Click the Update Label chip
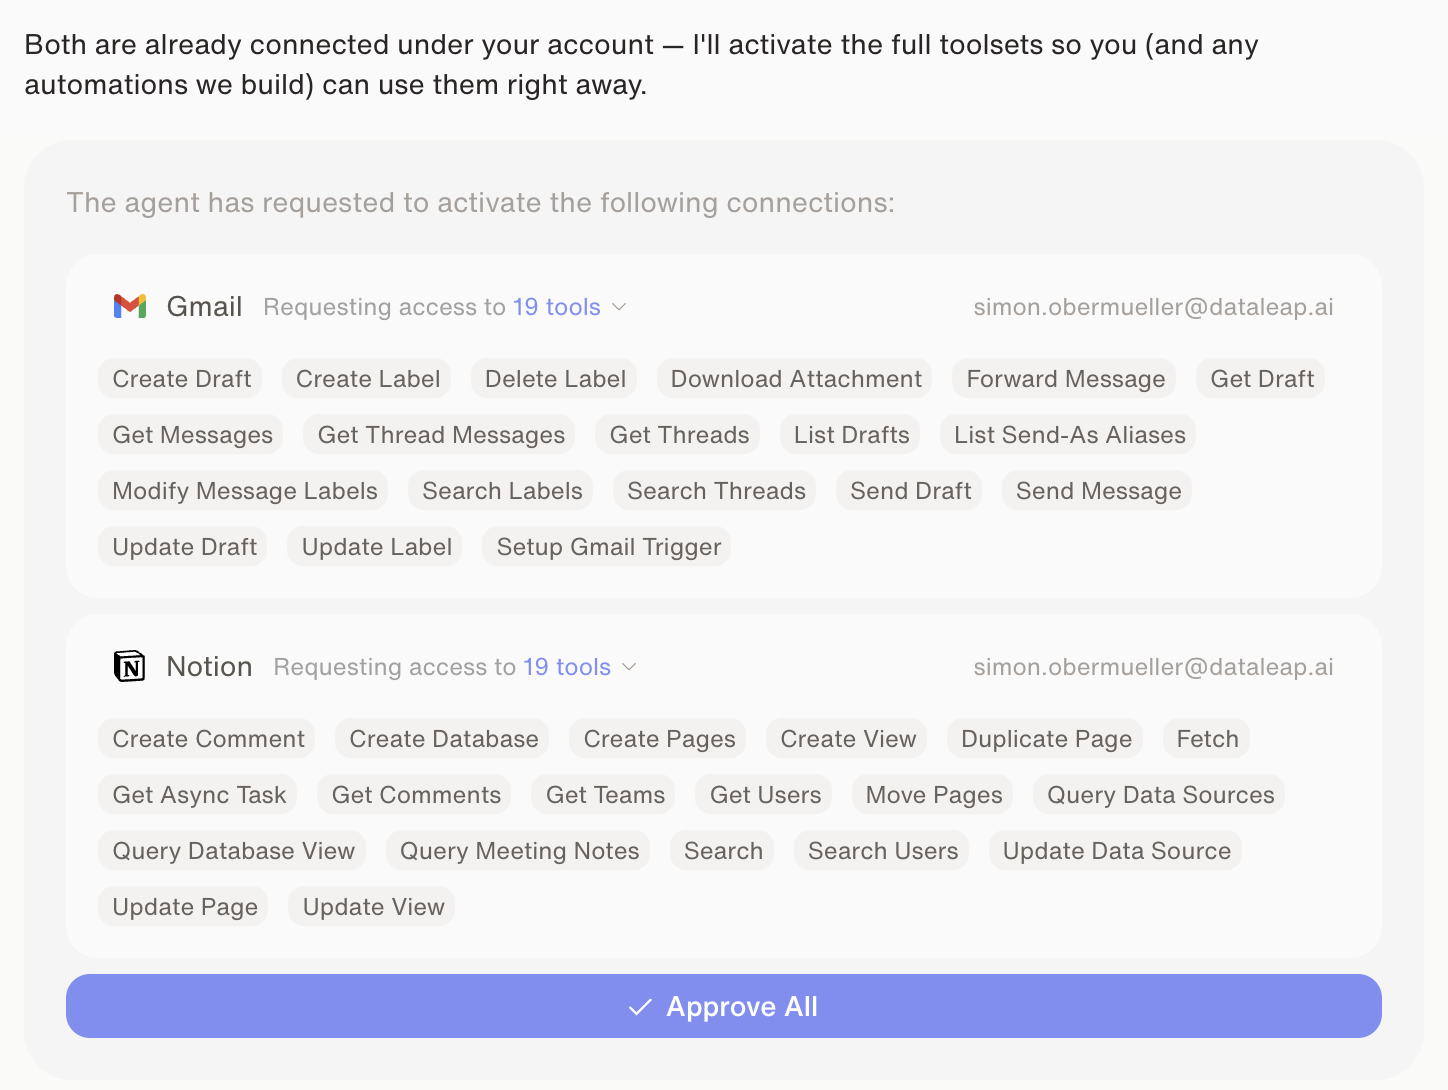1448x1090 pixels. tap(376, 547)
